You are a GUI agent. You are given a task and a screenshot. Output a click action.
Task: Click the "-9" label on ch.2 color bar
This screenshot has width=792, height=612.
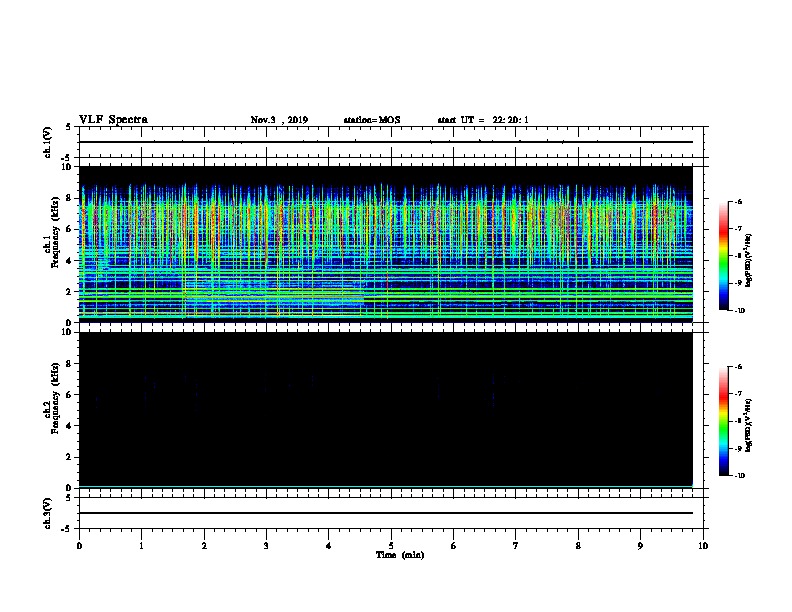click(x=738, y=448)
